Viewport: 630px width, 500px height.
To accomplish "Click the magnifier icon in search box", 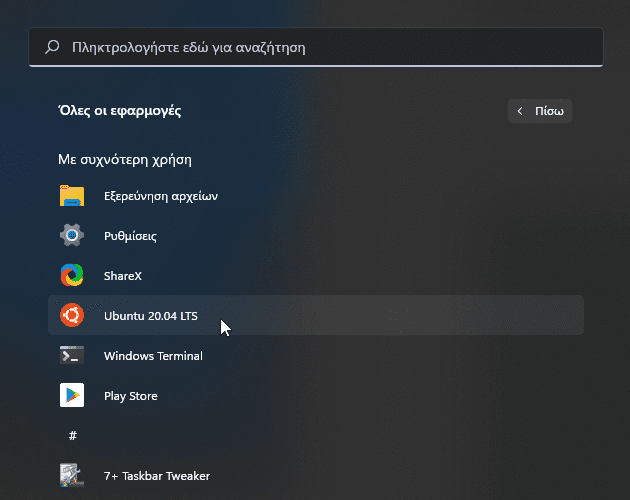I will click(52, 47).
